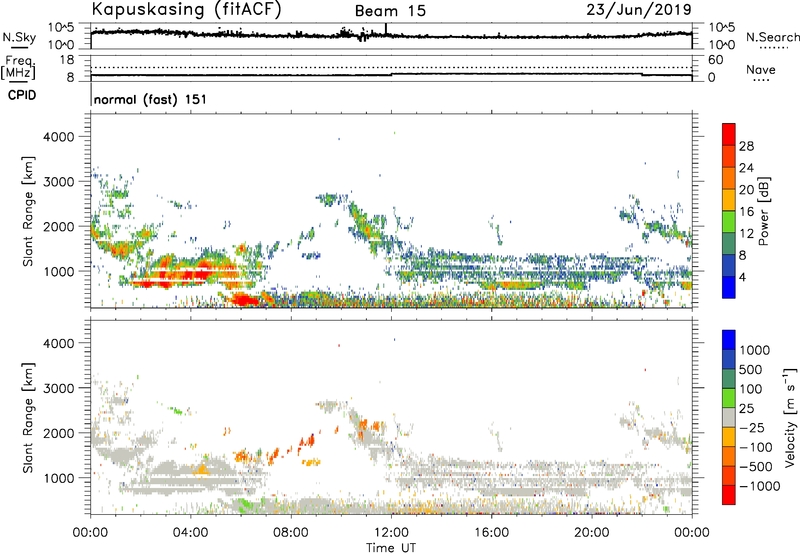Viewport: 800px width, 554px height.
Task: Click the frequency step near 12:00 in the frequency panel
Action: [391, 74]
